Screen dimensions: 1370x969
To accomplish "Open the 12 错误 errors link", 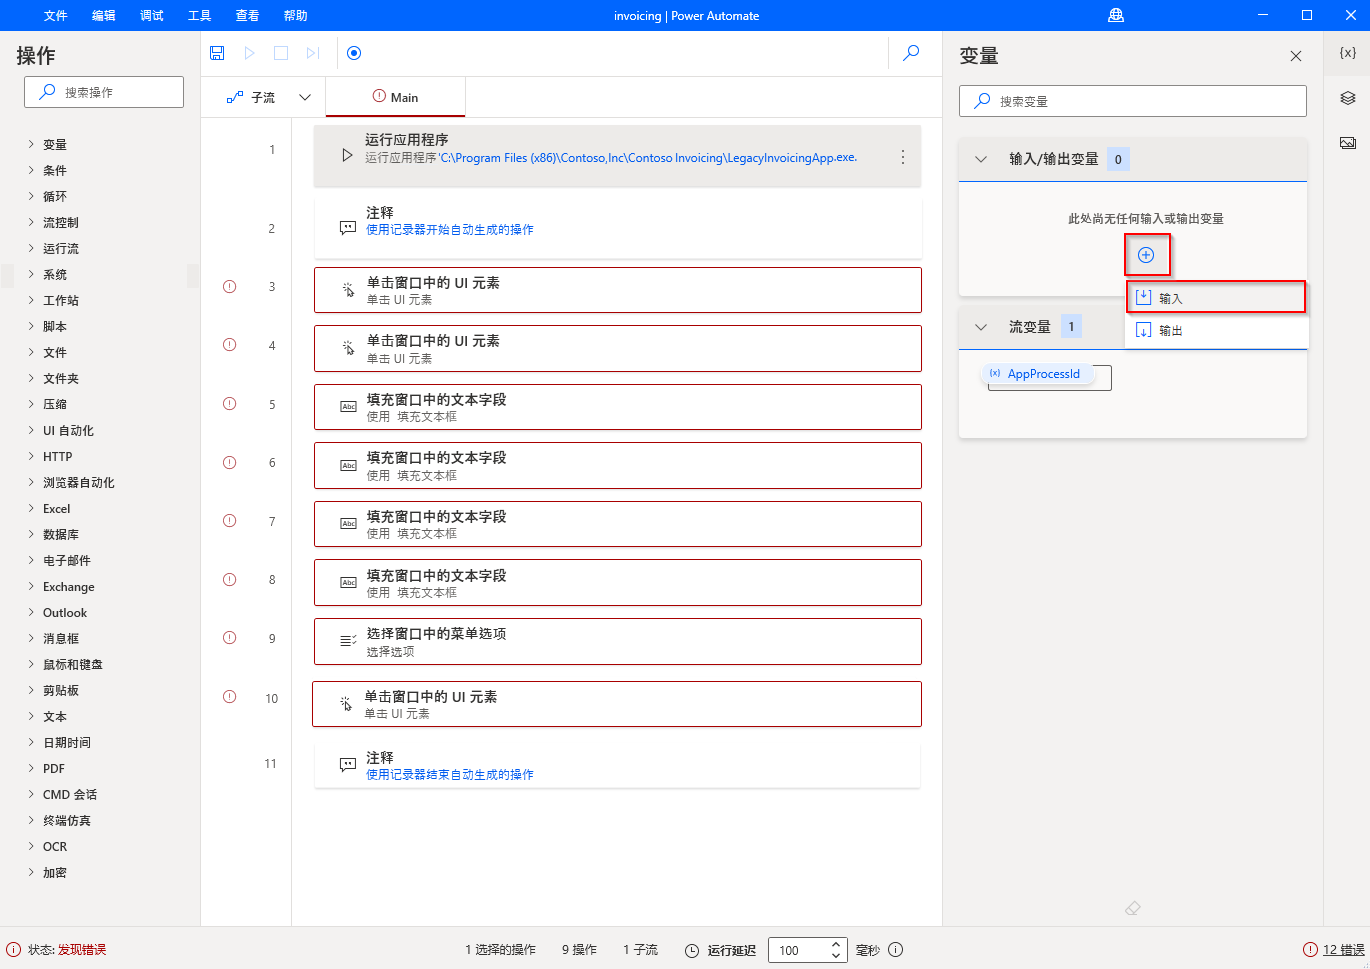I will (x=1344, y=950).
